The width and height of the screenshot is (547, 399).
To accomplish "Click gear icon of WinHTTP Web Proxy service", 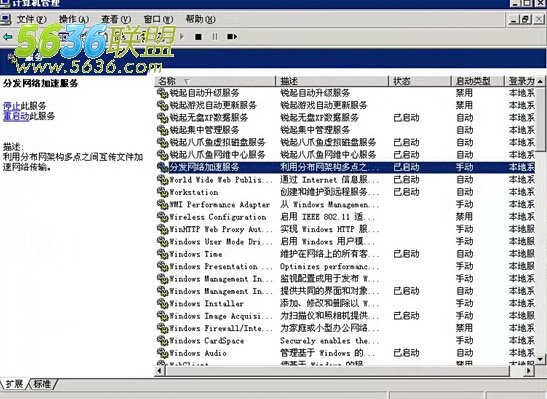I will click(163, 229).
